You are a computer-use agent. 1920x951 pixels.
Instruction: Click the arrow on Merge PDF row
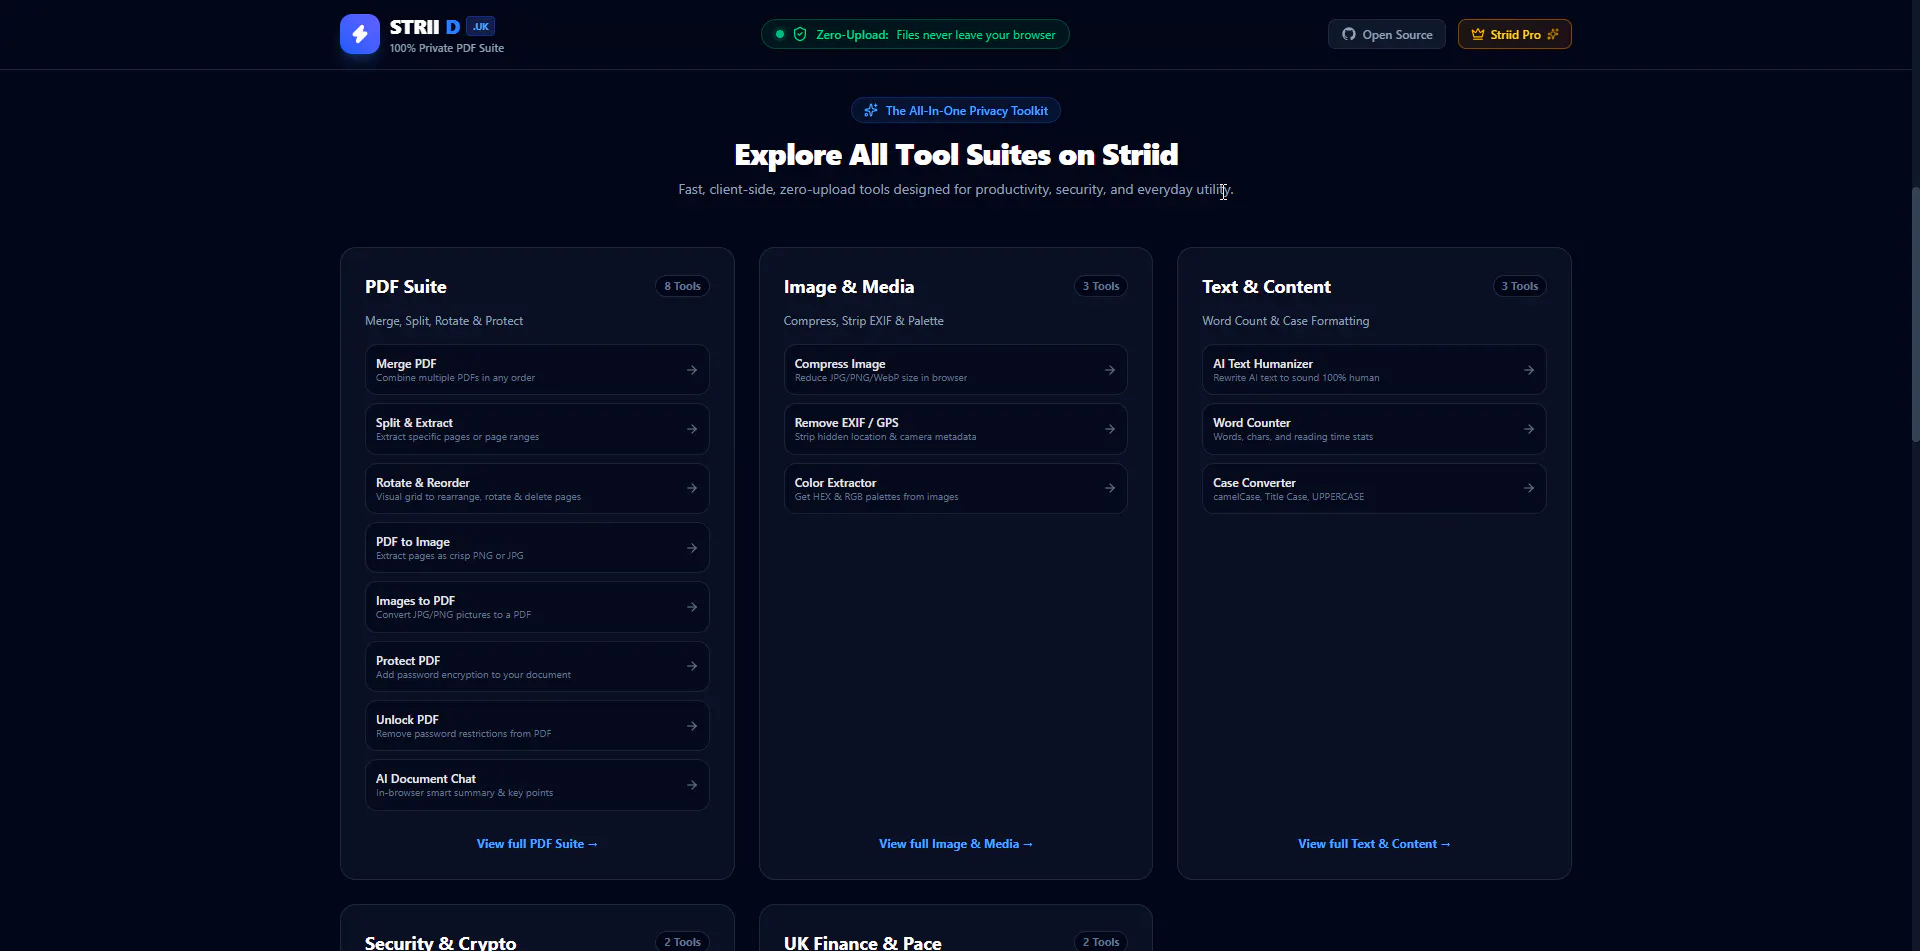692,370
